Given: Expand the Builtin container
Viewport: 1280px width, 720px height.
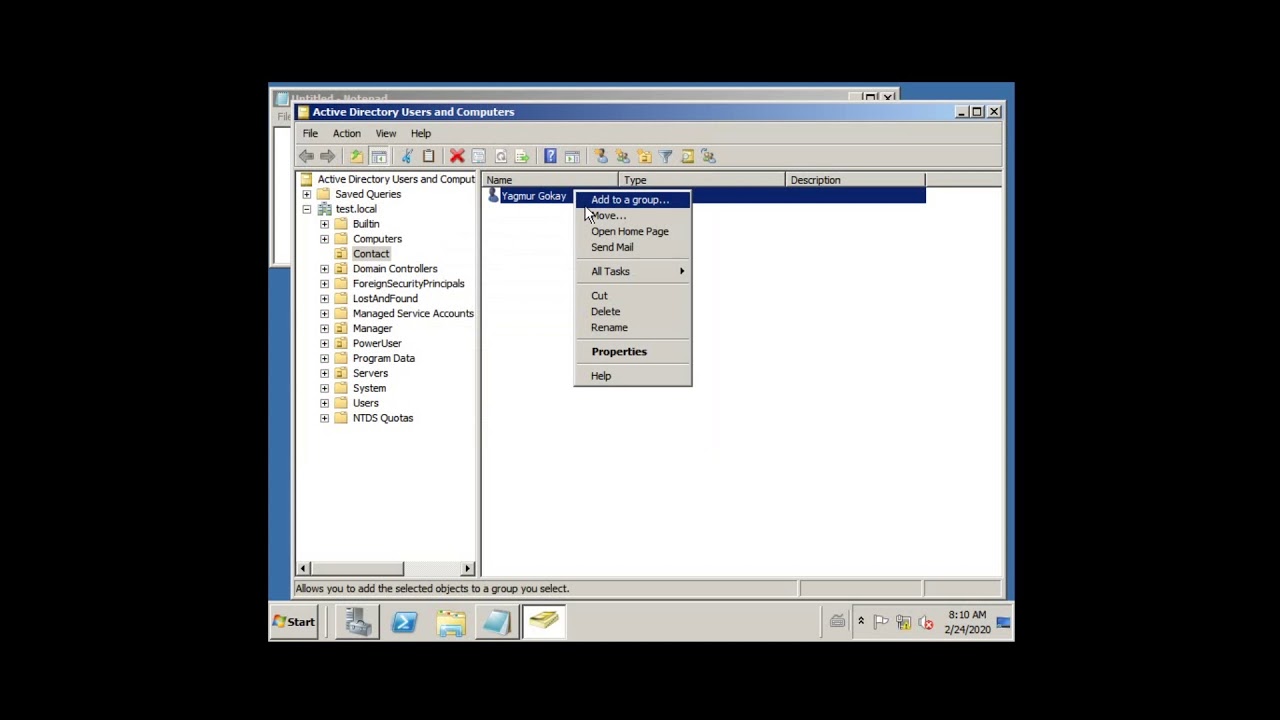Looking at the screenshot, I should pos(324,224).
